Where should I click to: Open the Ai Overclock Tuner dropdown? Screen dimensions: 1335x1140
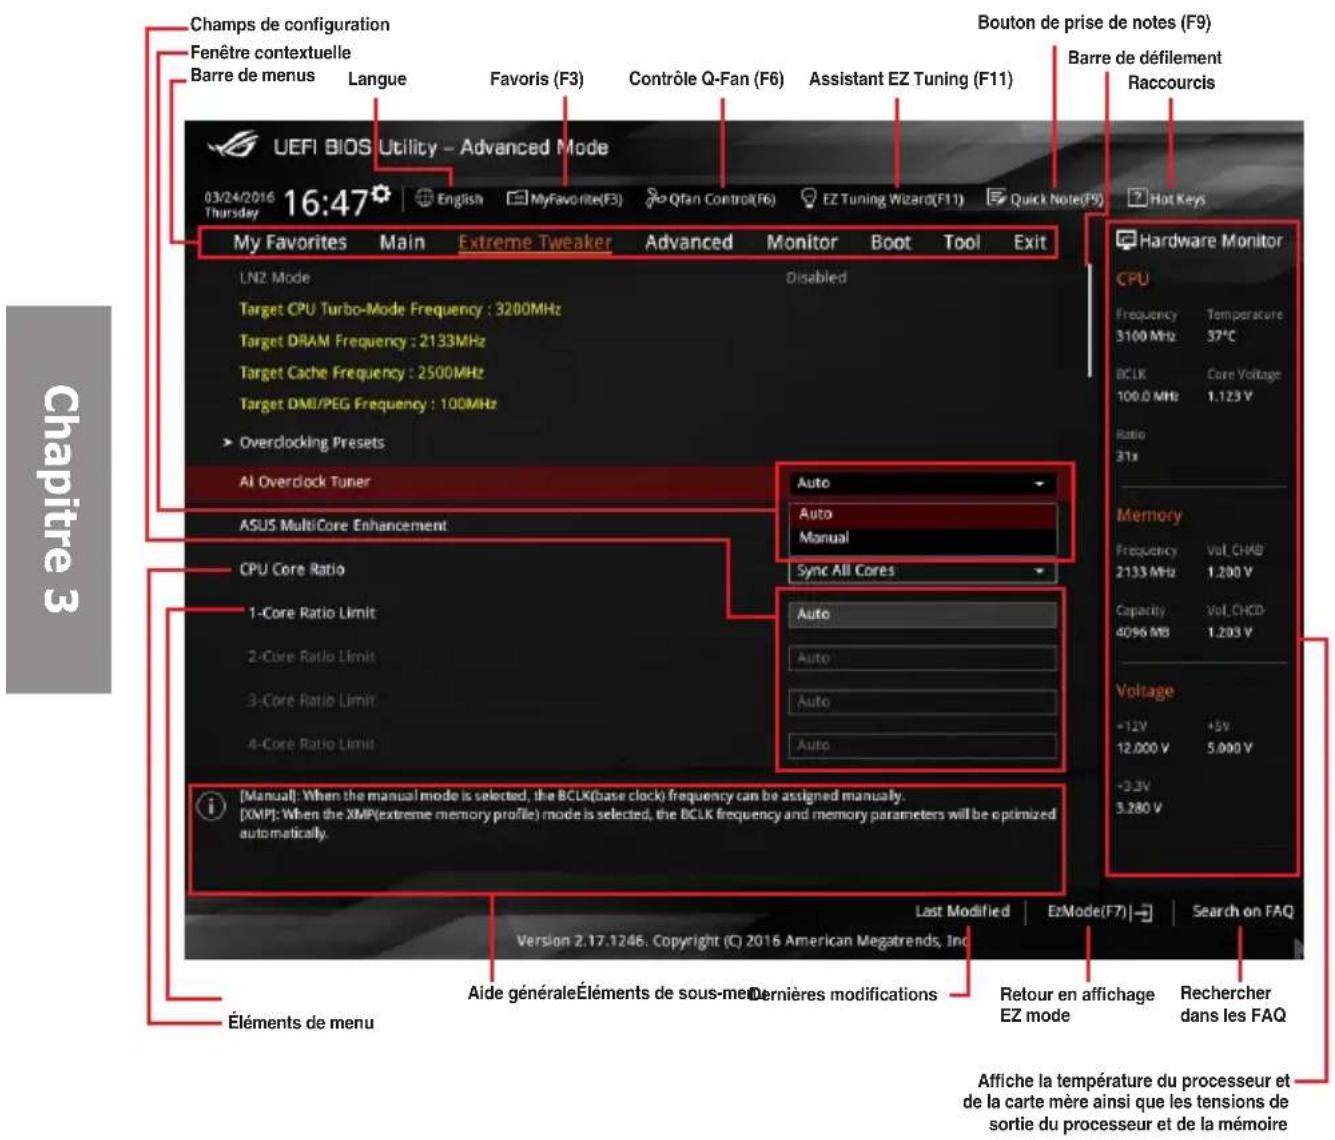coord(922,483)
